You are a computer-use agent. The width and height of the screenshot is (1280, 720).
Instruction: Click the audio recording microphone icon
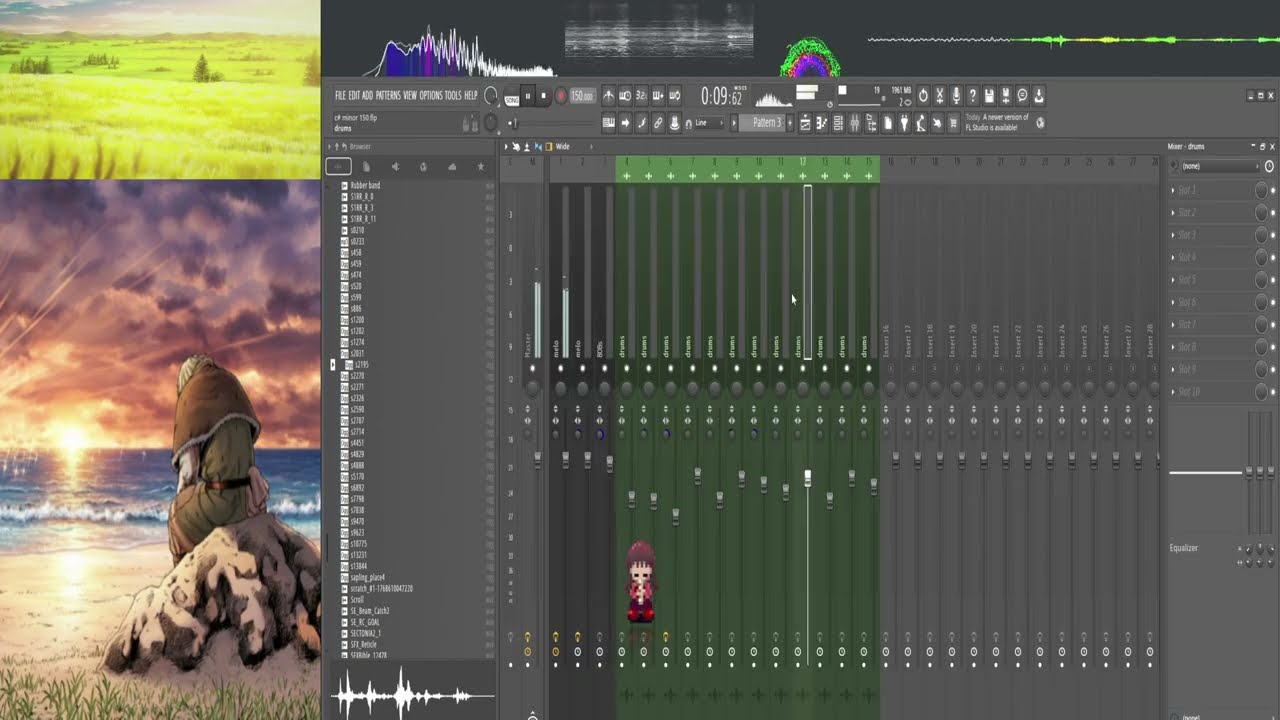click(x=956, y=96)
